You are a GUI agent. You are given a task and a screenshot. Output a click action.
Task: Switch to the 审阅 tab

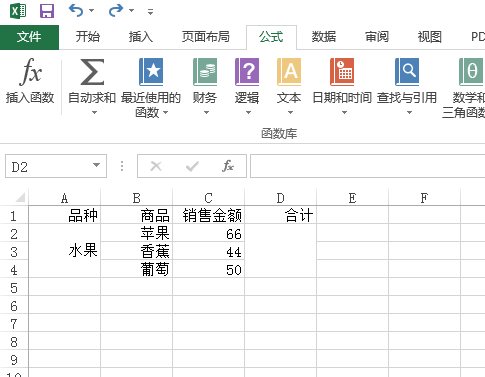point(377,37)
